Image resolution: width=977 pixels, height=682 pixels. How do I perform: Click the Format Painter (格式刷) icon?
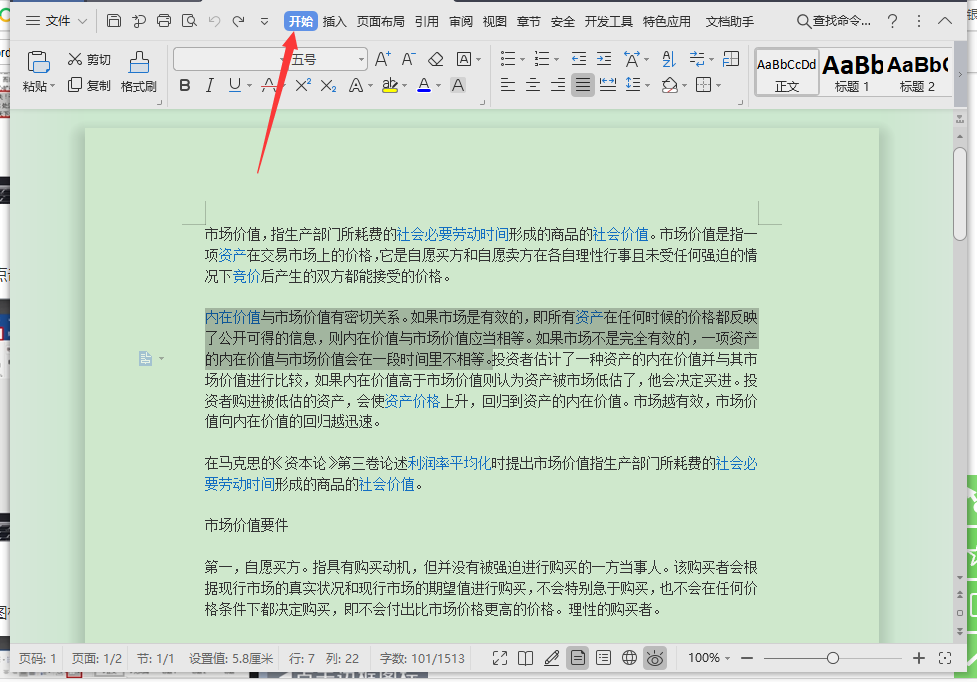139,63
